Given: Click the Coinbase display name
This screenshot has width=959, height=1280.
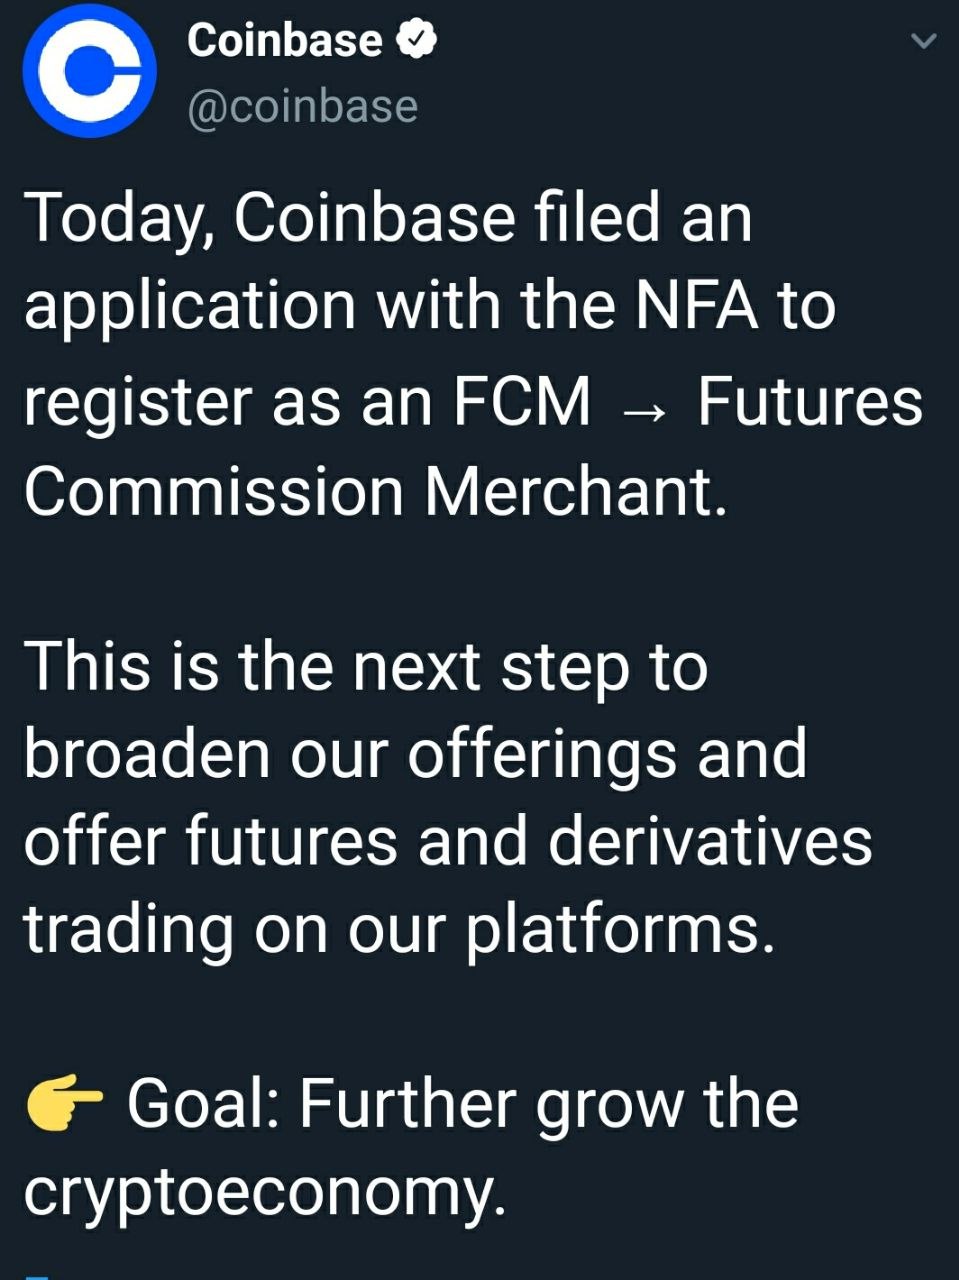Looking at the screenshot, I should click(x=284, y=40).
